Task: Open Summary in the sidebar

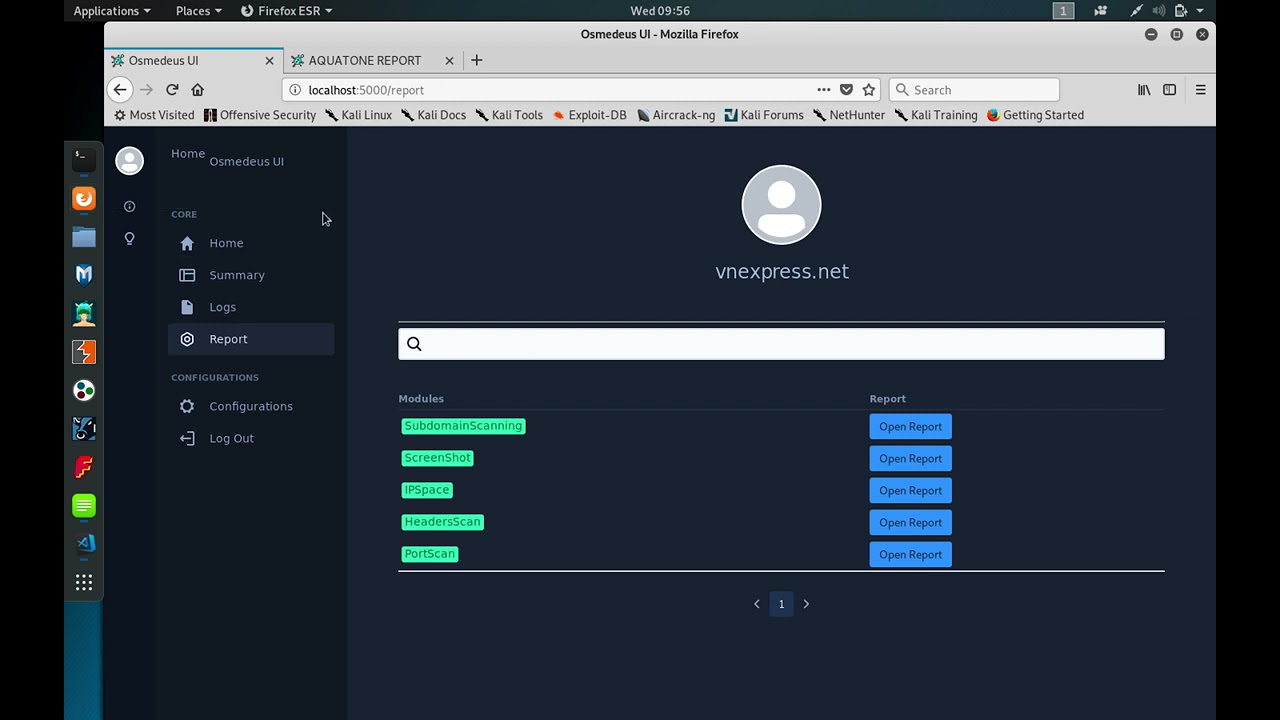Action: [251, 275]
